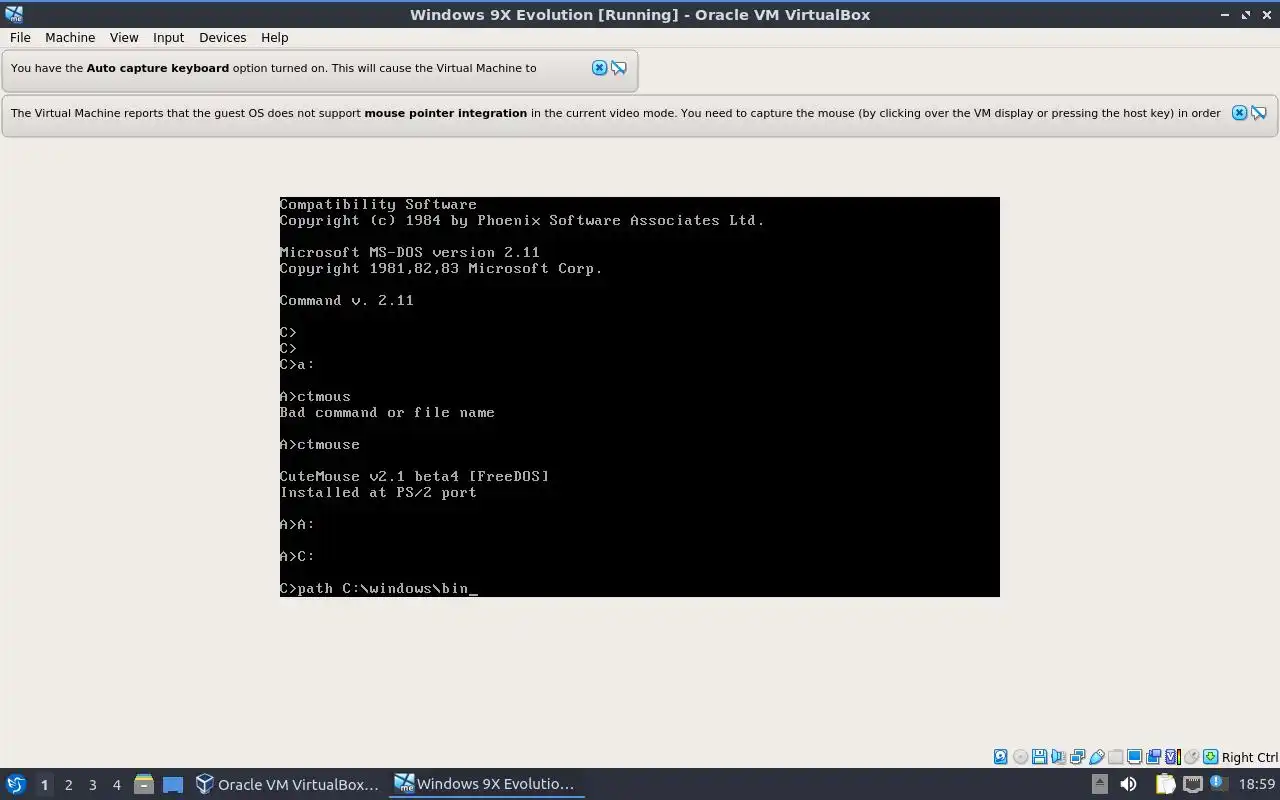Click inside the MS-DOS guest display
Image resolution: width=1280 pixels, height=800 pixels.
tap(640, 397)
